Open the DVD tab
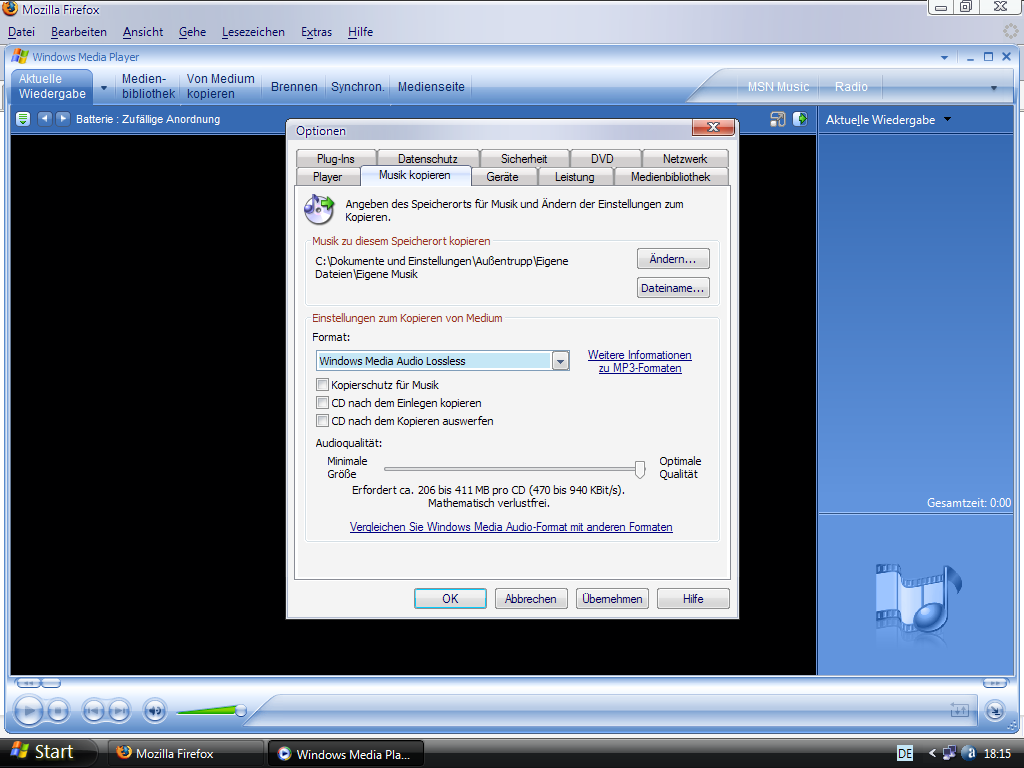Image resolution: width=1024 pixels, height=768 pixels. pyautogui.click(x=602, y=159)
